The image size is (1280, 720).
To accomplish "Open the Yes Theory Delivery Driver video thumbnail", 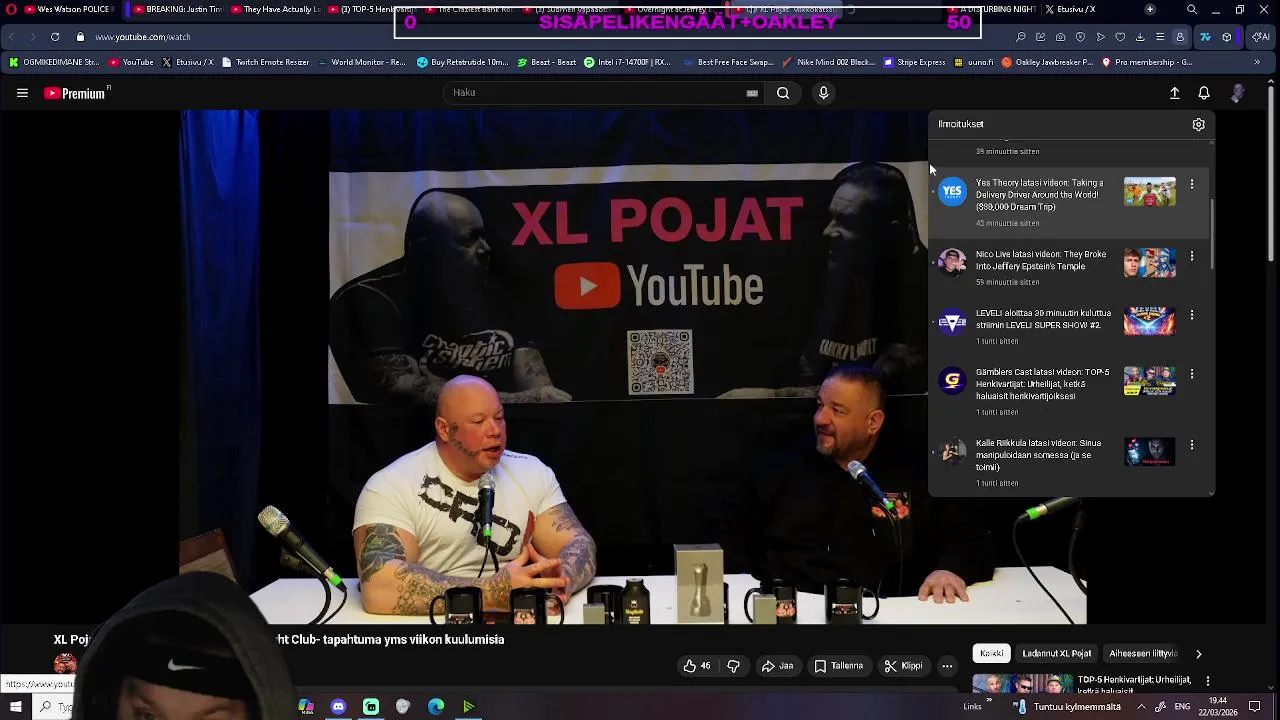I will pyautogui.click(x=1149, y=191).
